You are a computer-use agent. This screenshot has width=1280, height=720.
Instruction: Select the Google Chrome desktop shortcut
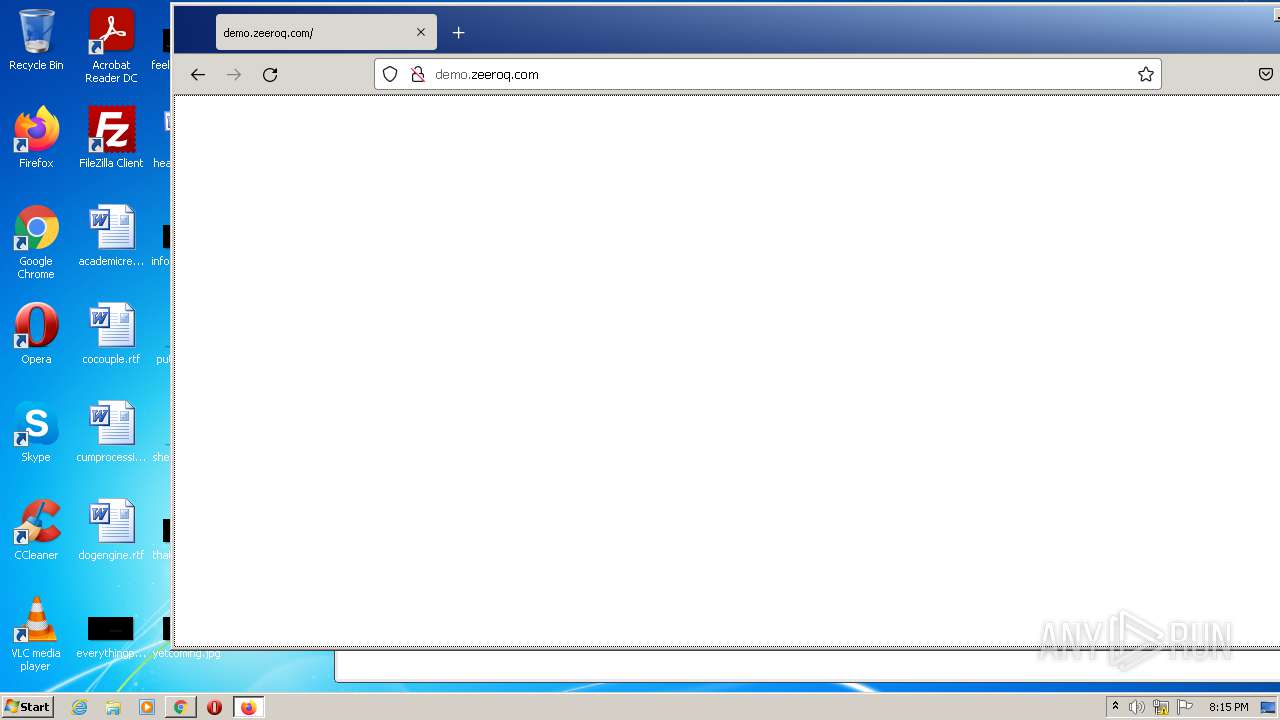pos(36,242)
